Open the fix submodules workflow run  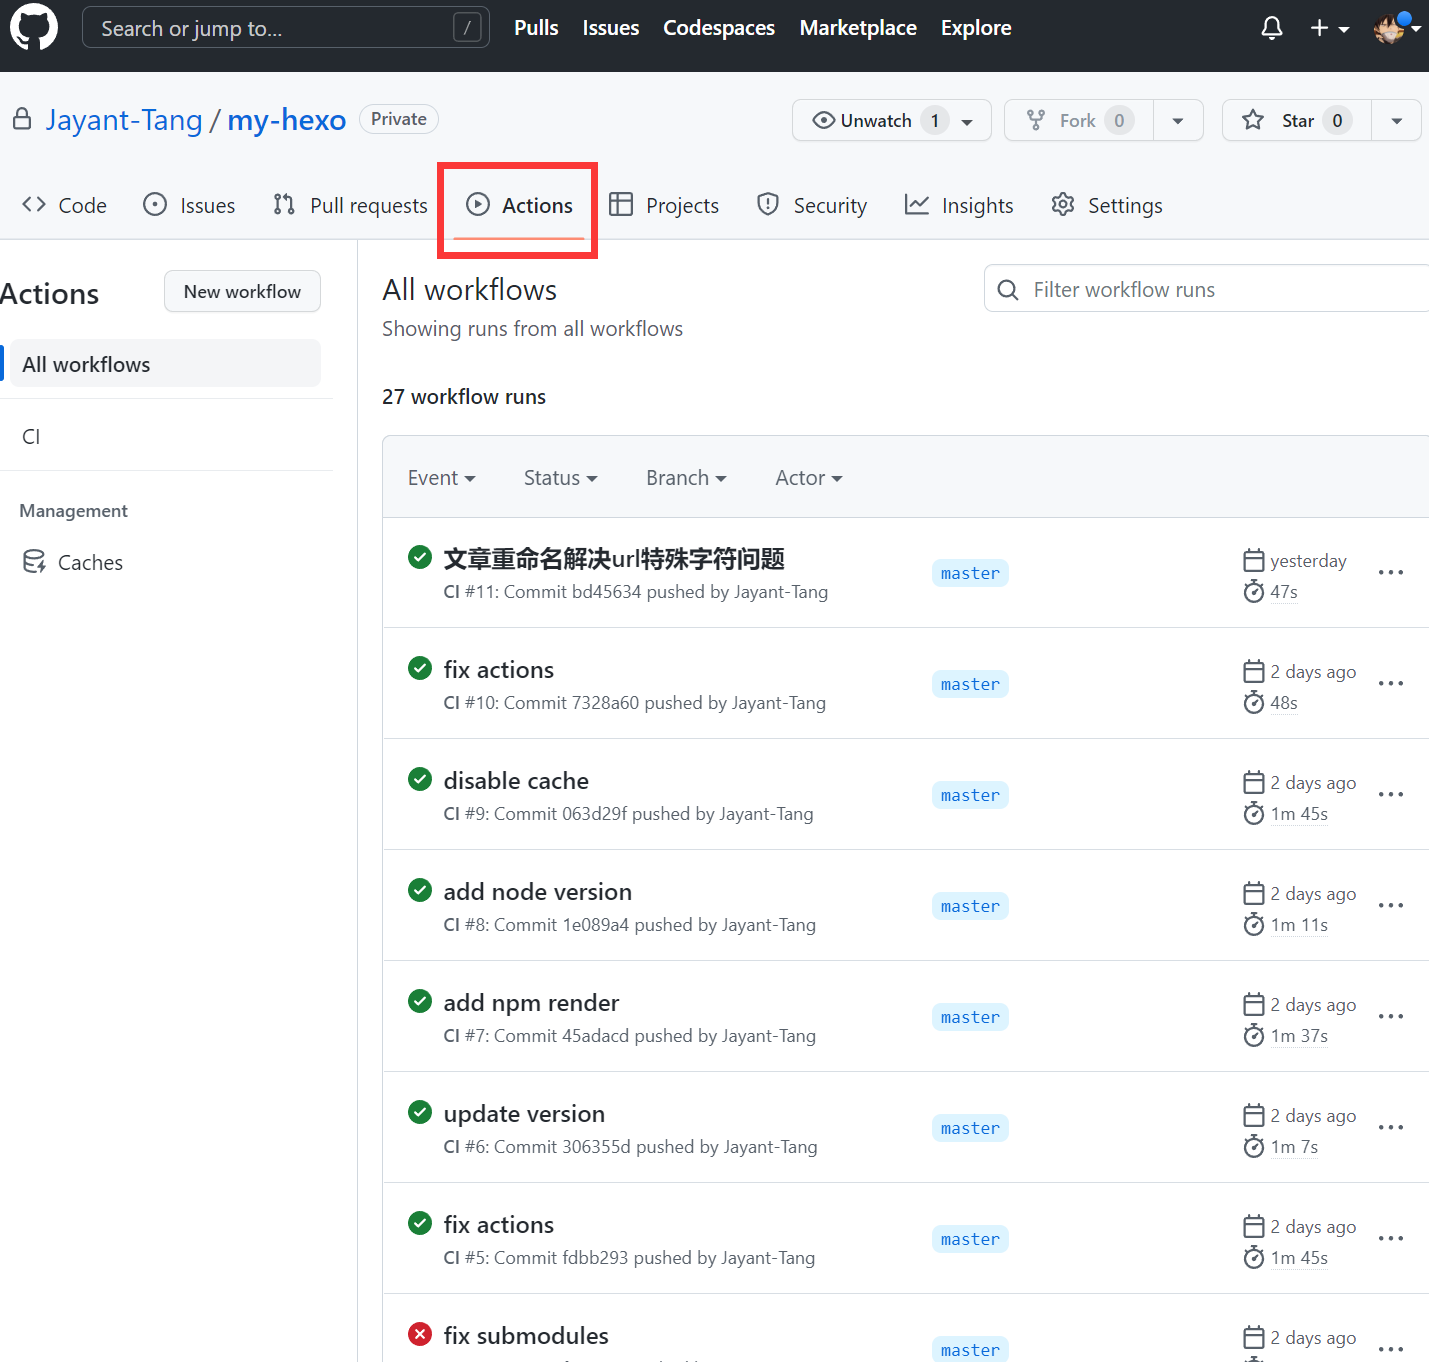click(526, 1335)
